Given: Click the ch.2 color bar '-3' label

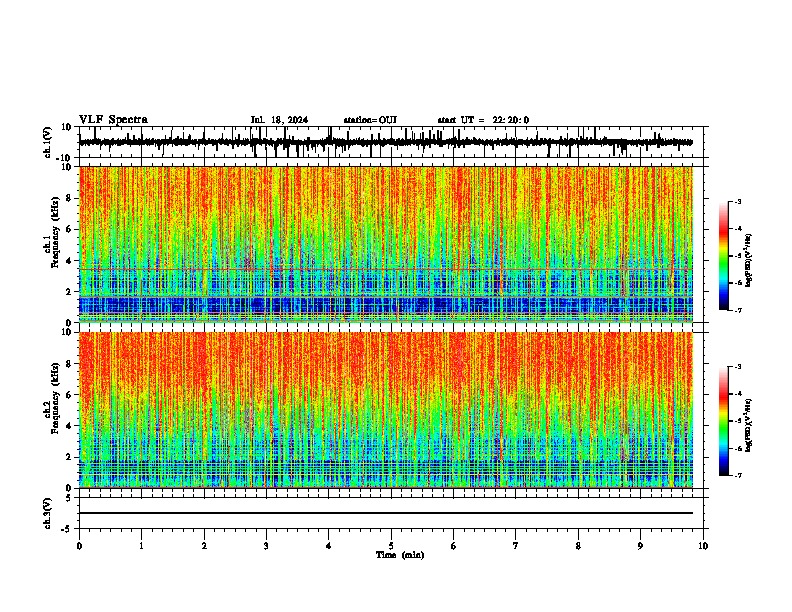Looking at the screenshot, I should [x=737, y=367].
